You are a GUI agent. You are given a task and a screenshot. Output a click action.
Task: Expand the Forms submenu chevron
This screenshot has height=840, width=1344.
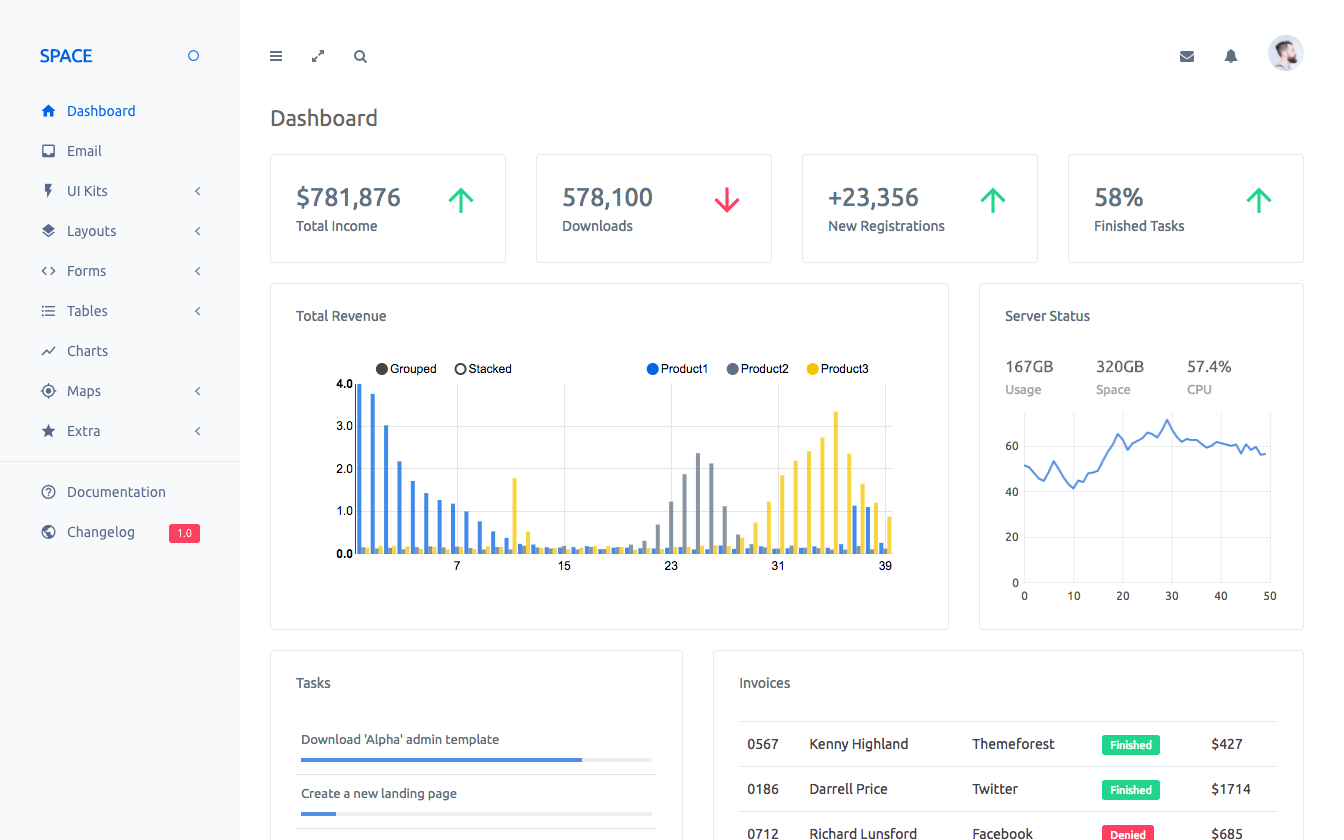click(x=198, y=271)
